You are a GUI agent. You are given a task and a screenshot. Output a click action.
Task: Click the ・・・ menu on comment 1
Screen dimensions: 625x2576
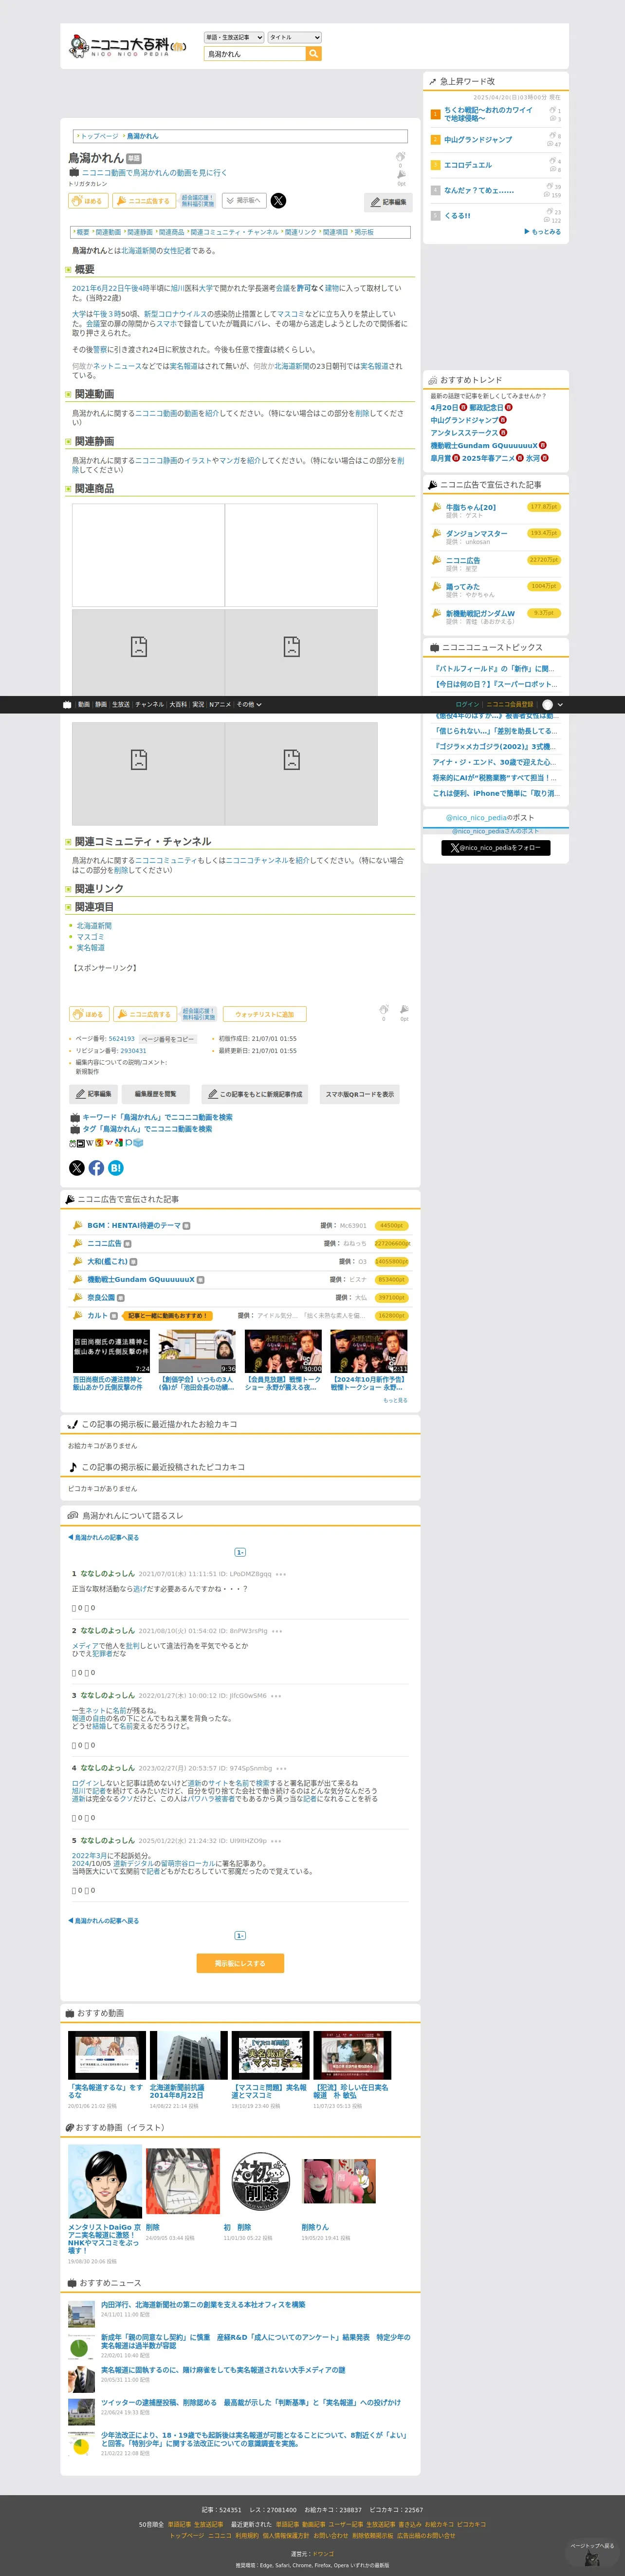(281, 1574)
